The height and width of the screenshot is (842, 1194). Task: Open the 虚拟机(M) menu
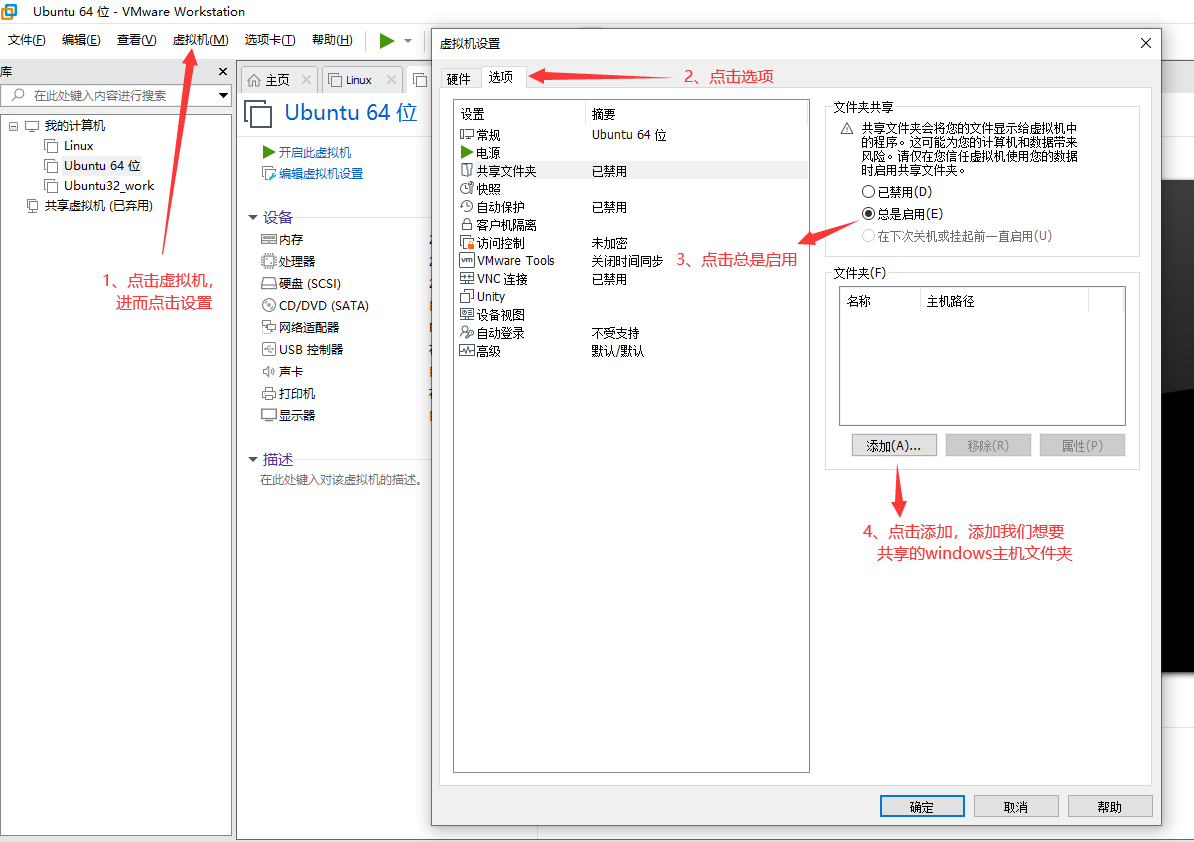coord(200,40)
